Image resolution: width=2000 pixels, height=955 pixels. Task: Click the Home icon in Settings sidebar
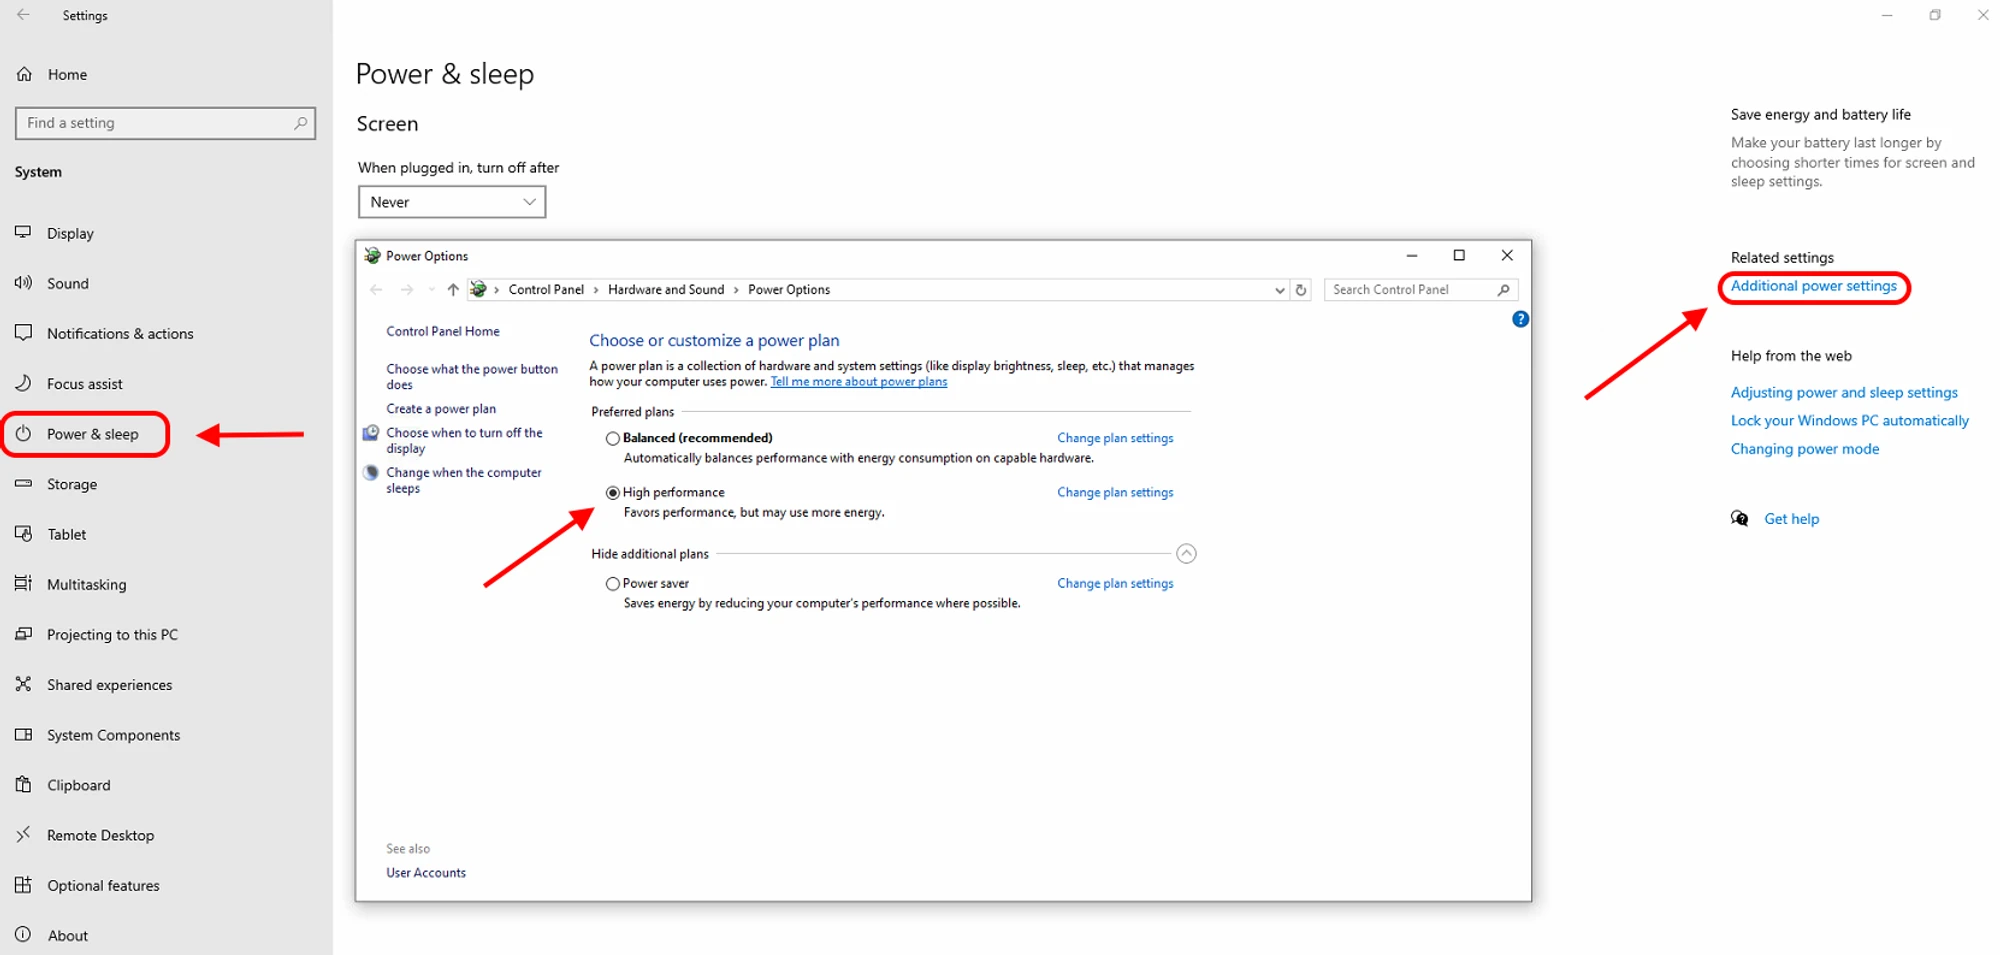click(25, 74)
